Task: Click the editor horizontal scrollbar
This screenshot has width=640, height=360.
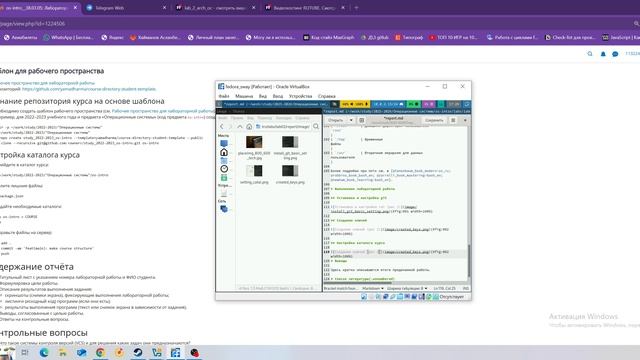Action: coord(359,282)
